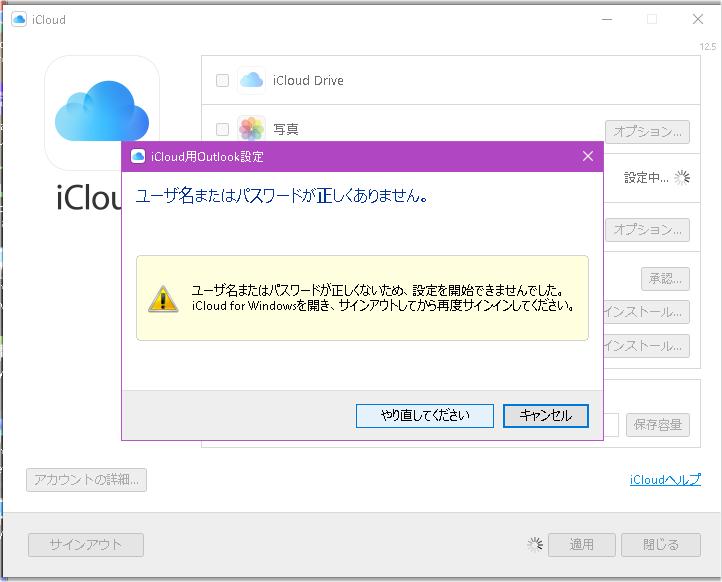The image size is (722, 582).
Task: Click the spinner next to 設定中
Action: (682, 178)
